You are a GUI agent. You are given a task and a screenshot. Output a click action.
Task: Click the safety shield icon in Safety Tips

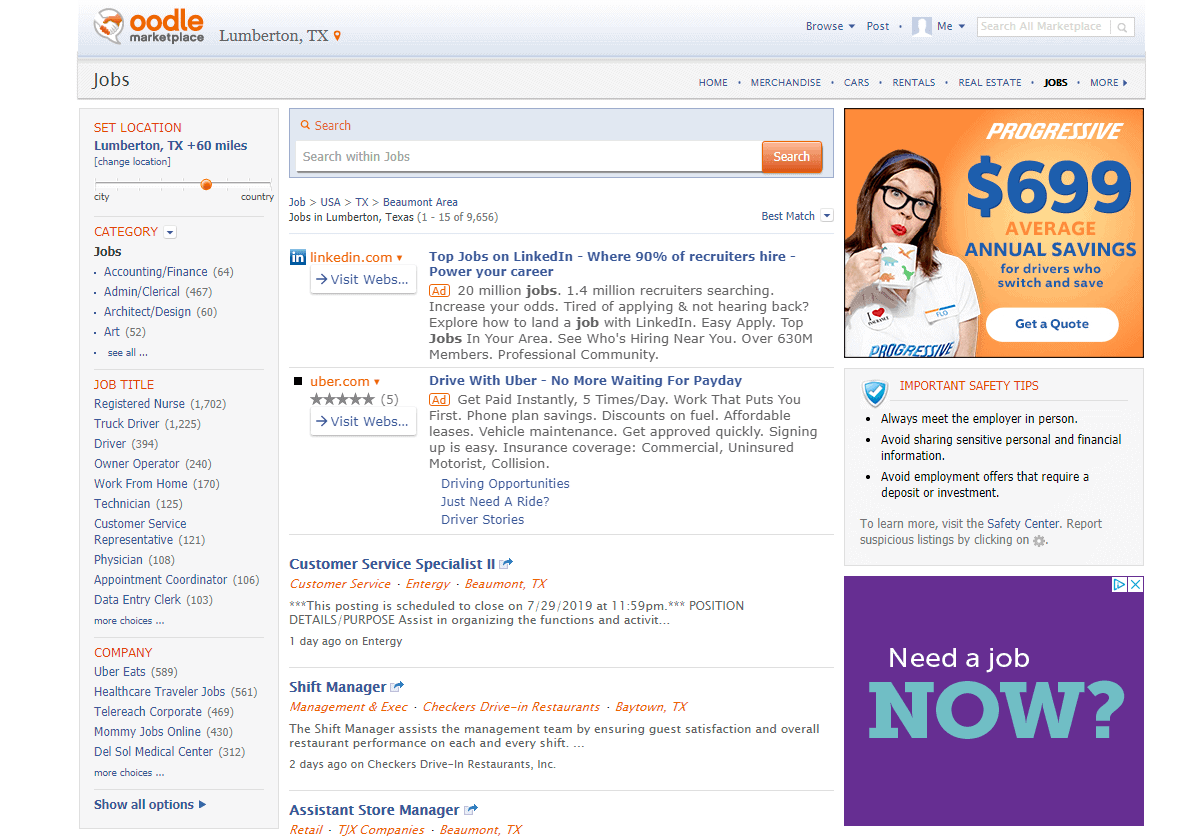coord(875,393)
